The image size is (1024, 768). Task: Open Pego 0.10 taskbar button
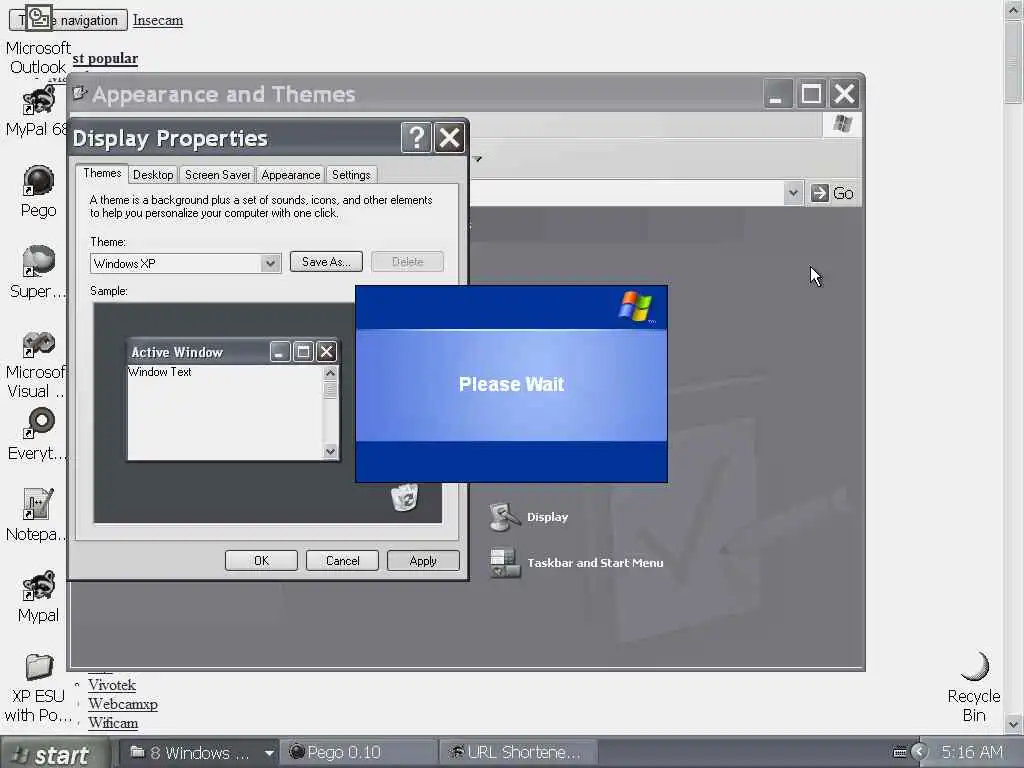pyautogui.click(x=358, y=753)
